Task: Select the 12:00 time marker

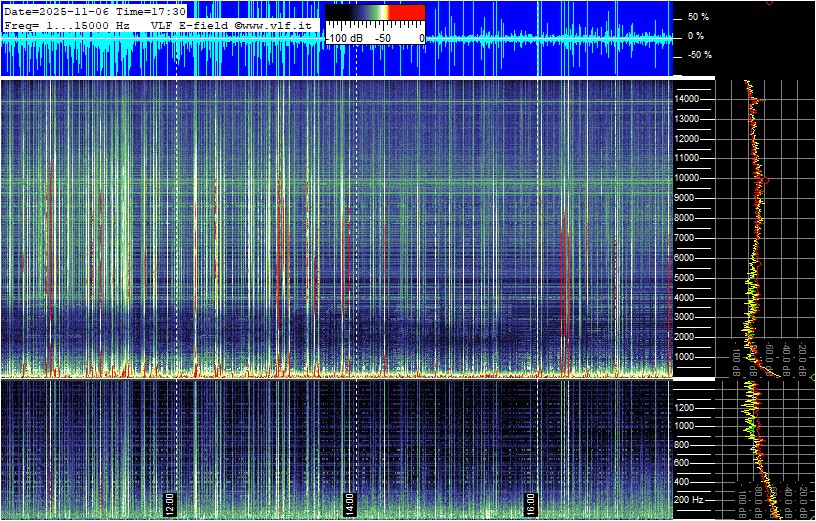Action: coord(169,501)
